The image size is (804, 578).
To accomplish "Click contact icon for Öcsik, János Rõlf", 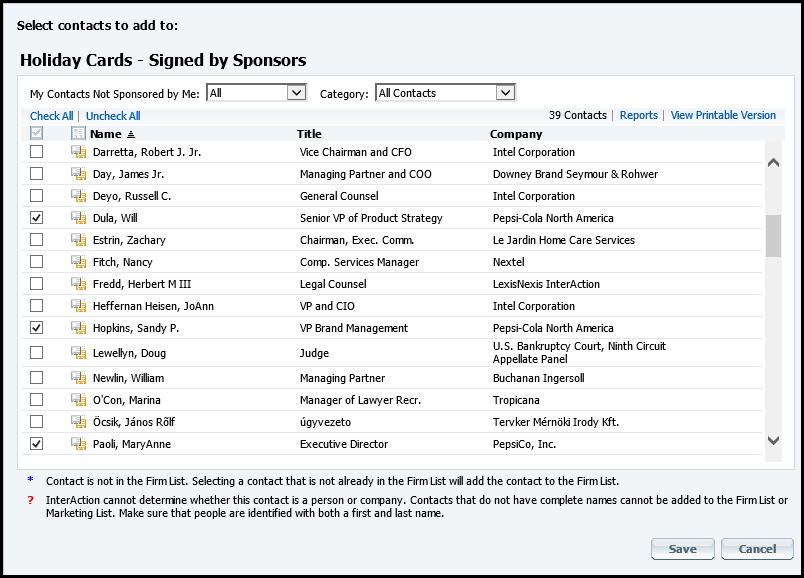I will (78, 422).
